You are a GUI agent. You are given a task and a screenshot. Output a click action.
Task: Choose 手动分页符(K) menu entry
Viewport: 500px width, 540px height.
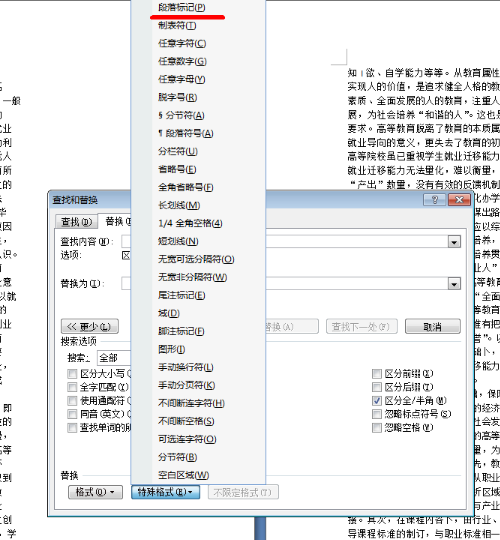[186, 385]
